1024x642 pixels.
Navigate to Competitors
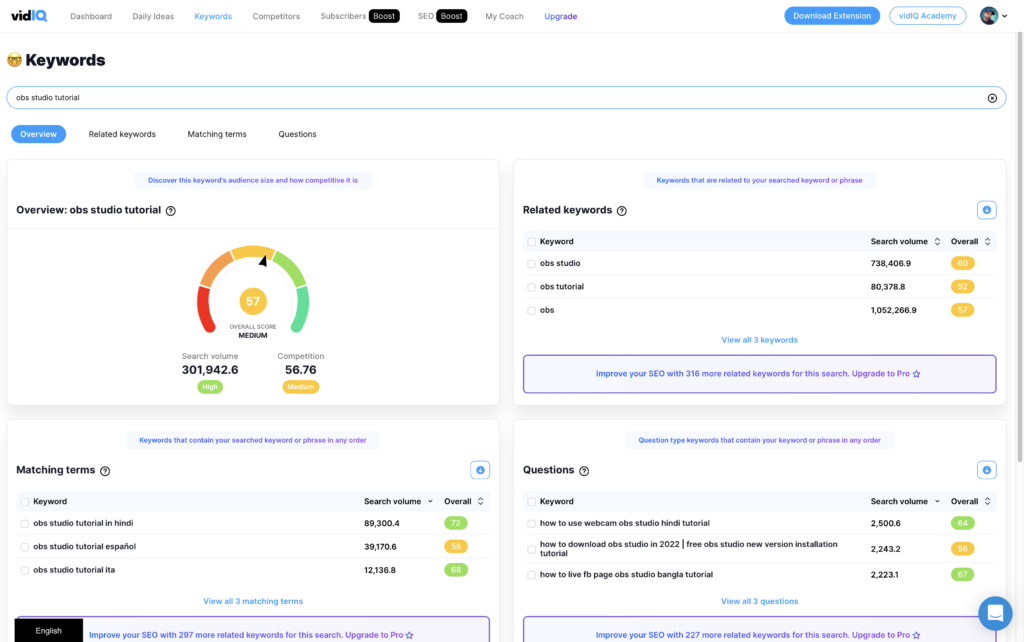(x=276, y=16)
